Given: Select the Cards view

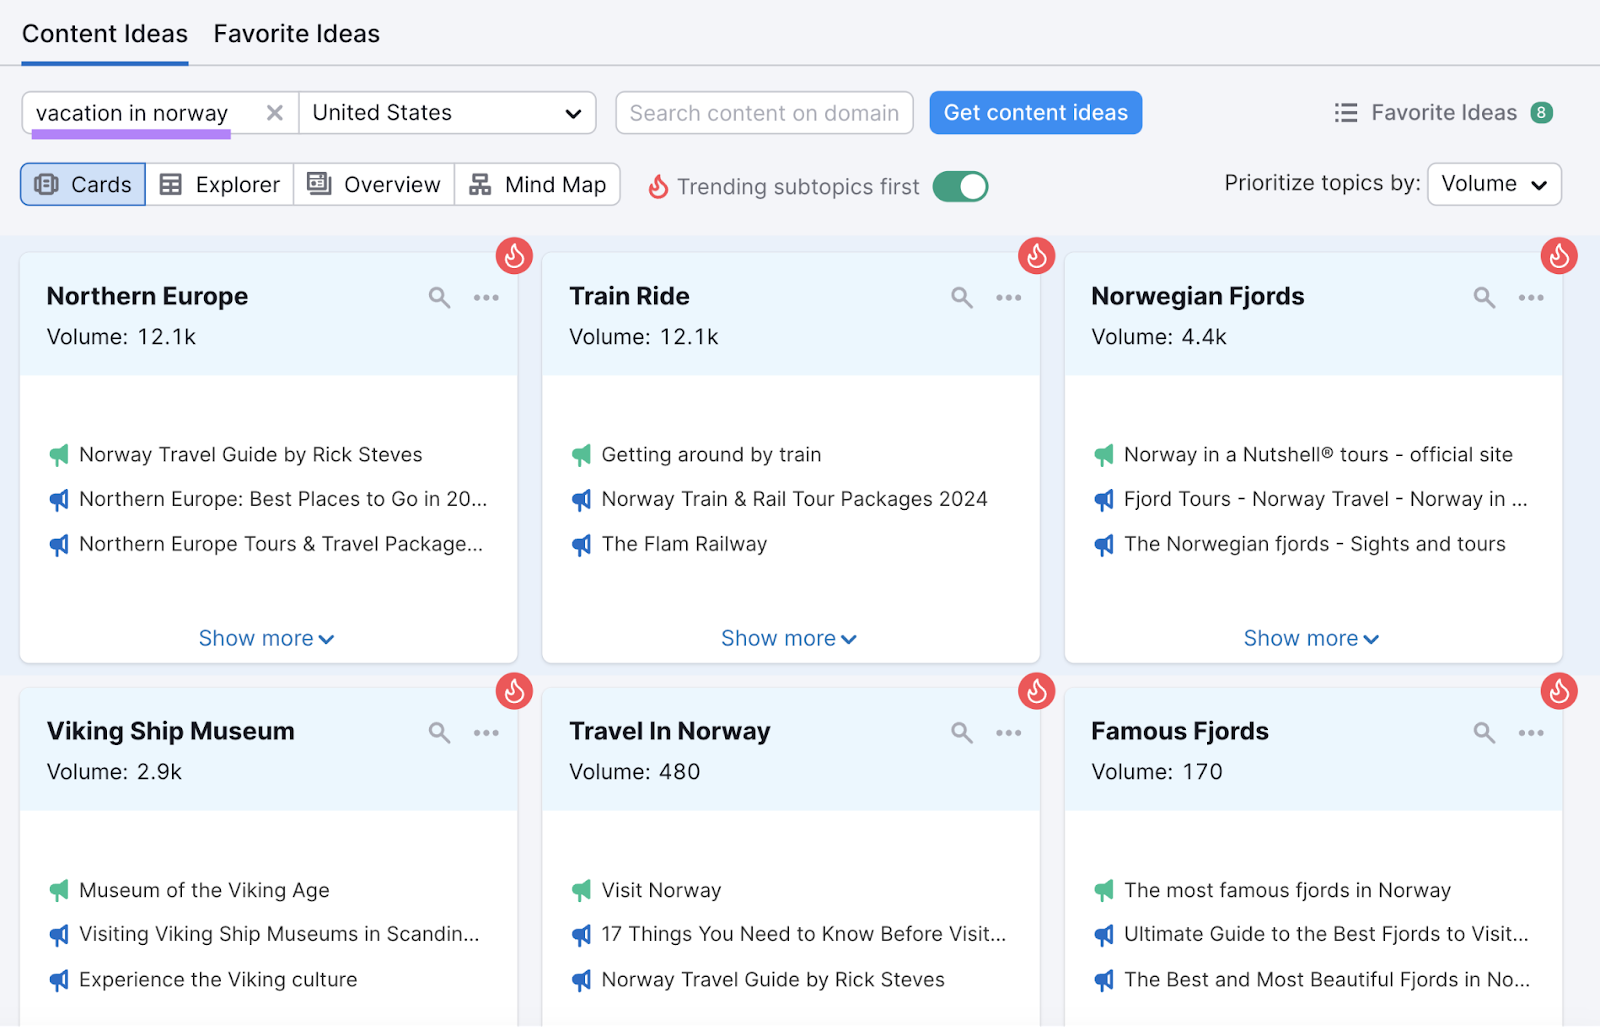Looking at the screenshot, I should (x=82, y=184).
